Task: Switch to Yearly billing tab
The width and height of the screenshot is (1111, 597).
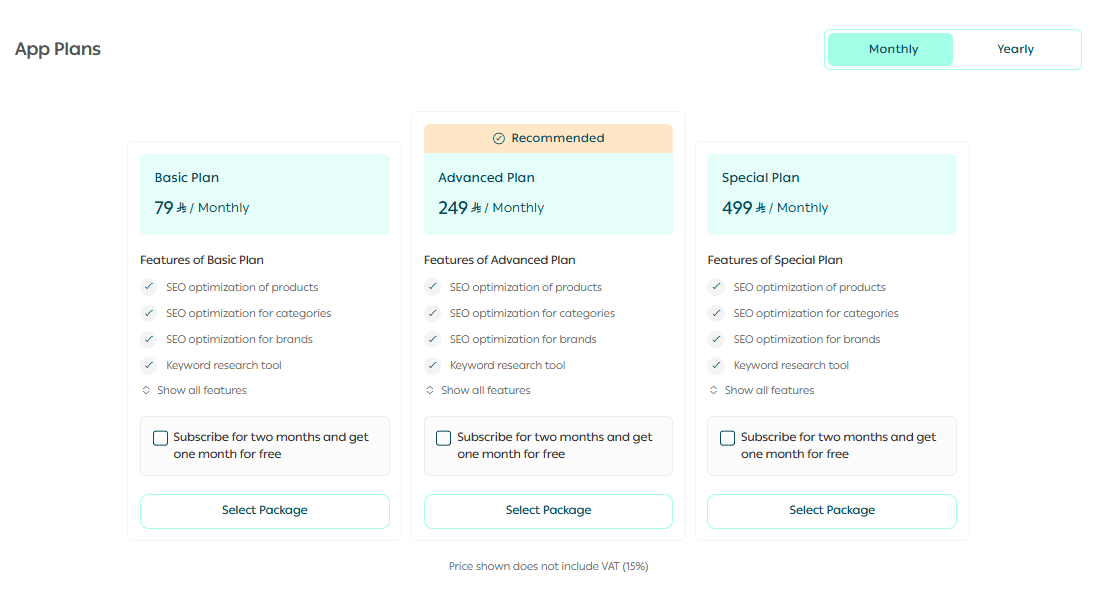Action: (1015, 49)
